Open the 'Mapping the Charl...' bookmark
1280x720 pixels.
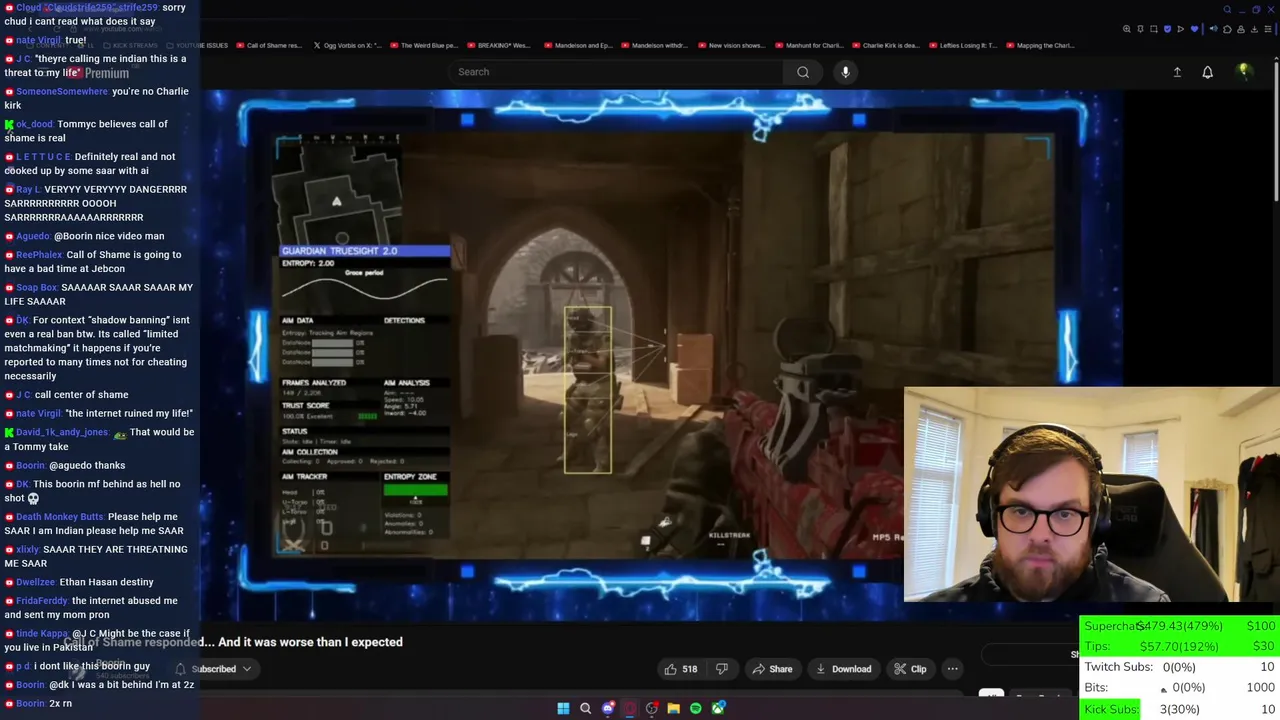(1040, 46)
